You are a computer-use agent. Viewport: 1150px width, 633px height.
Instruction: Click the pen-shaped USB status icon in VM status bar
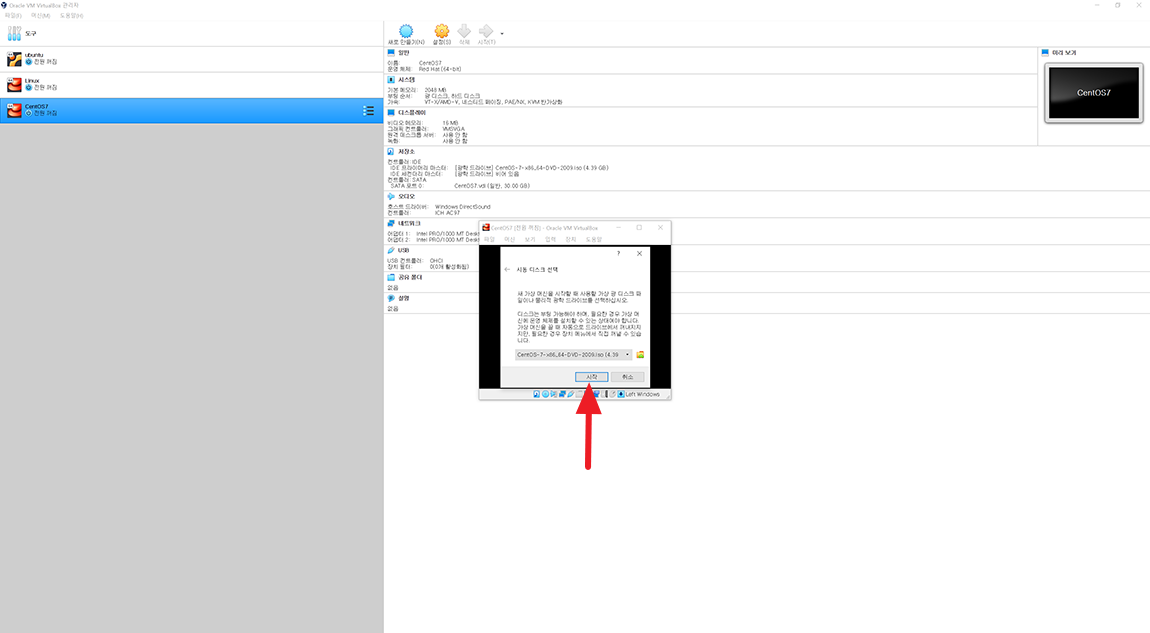click(x=571, y=394)
